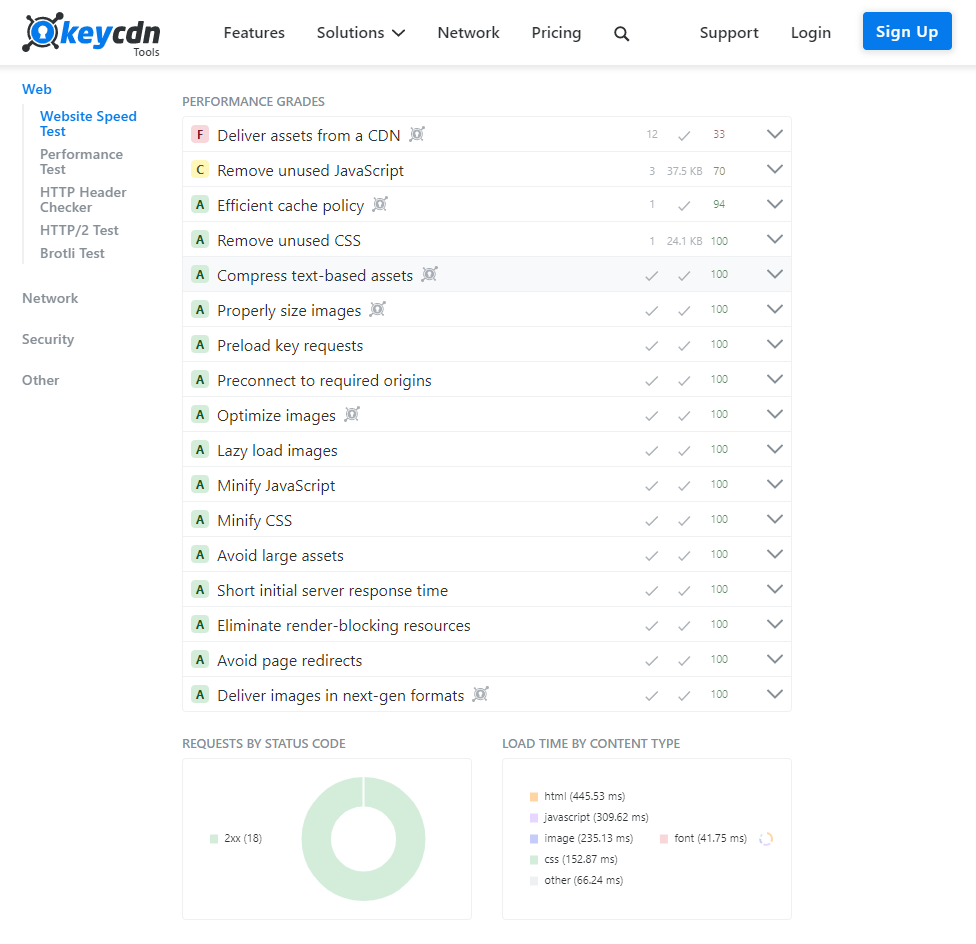Select the KeyCDN icon beside Compress text-based assets
Screen dimensions: 976x944
coord(429,273)
